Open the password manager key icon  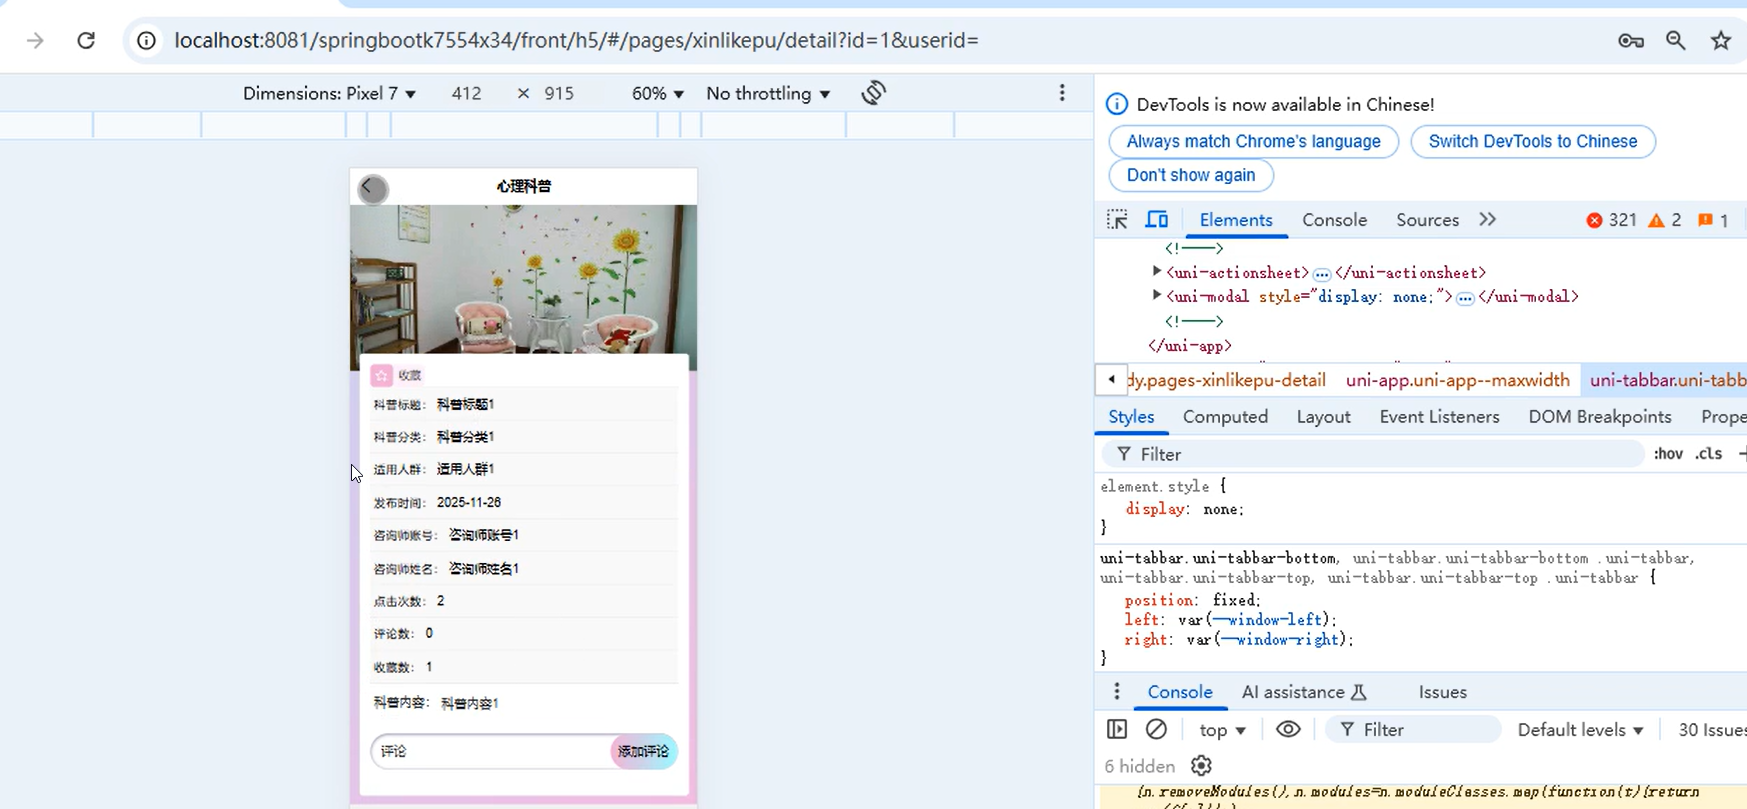point(1631,40)
